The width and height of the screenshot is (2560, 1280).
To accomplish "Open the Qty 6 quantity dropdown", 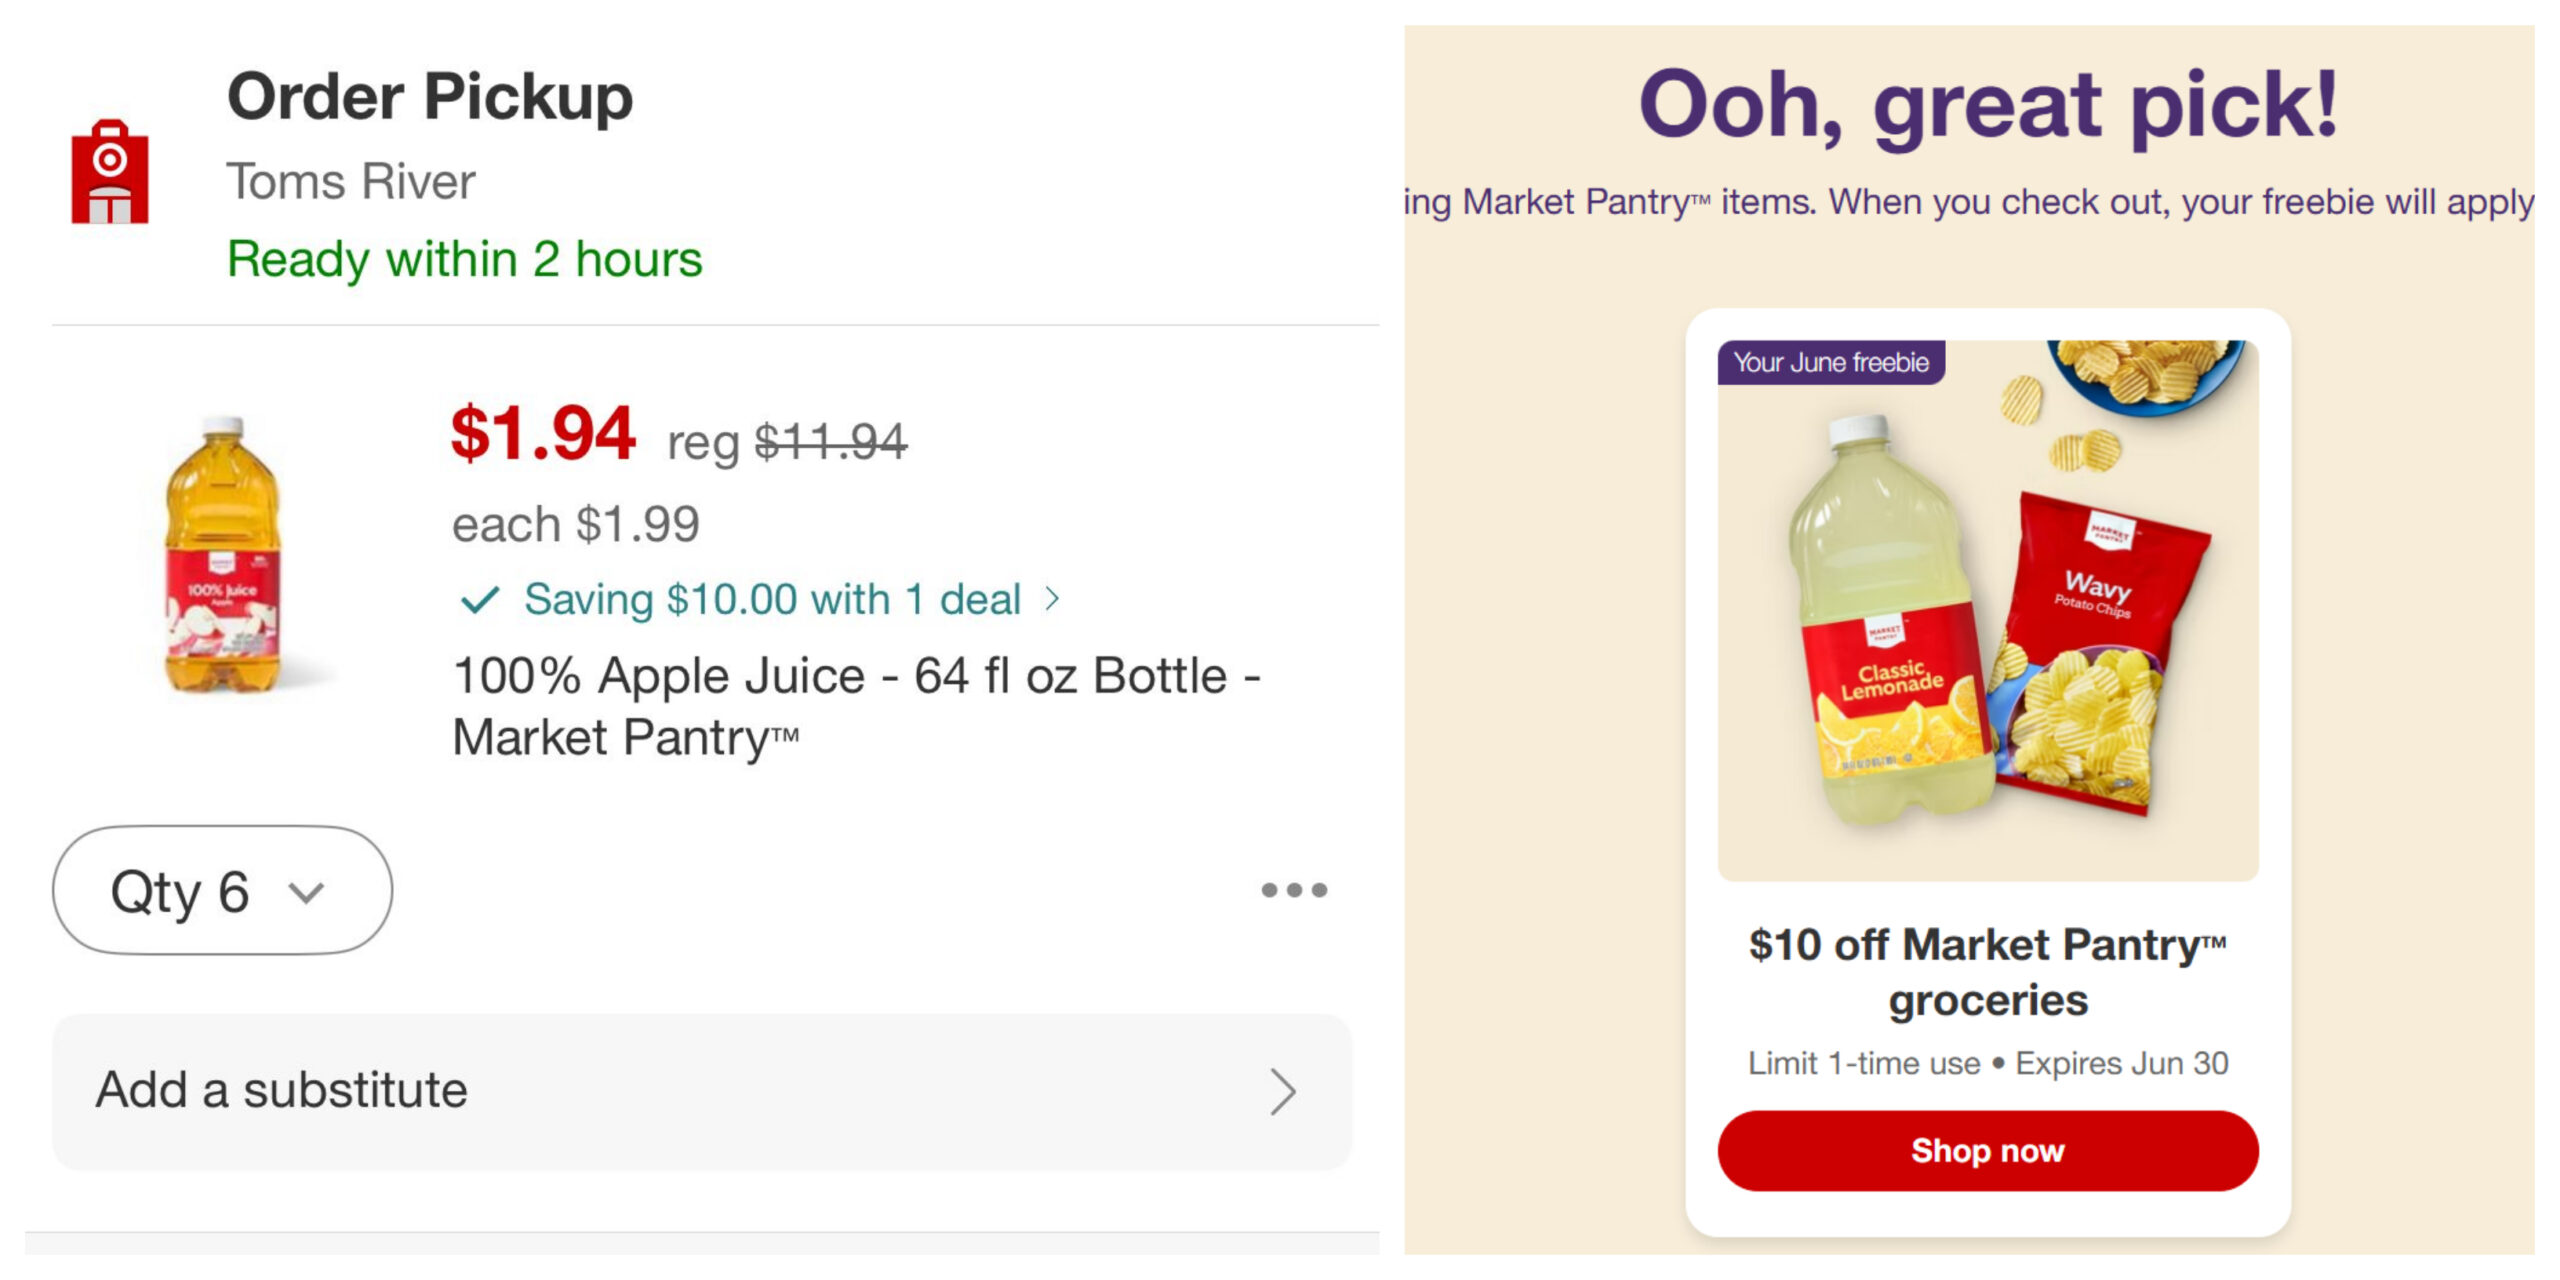I will point(222,891).
